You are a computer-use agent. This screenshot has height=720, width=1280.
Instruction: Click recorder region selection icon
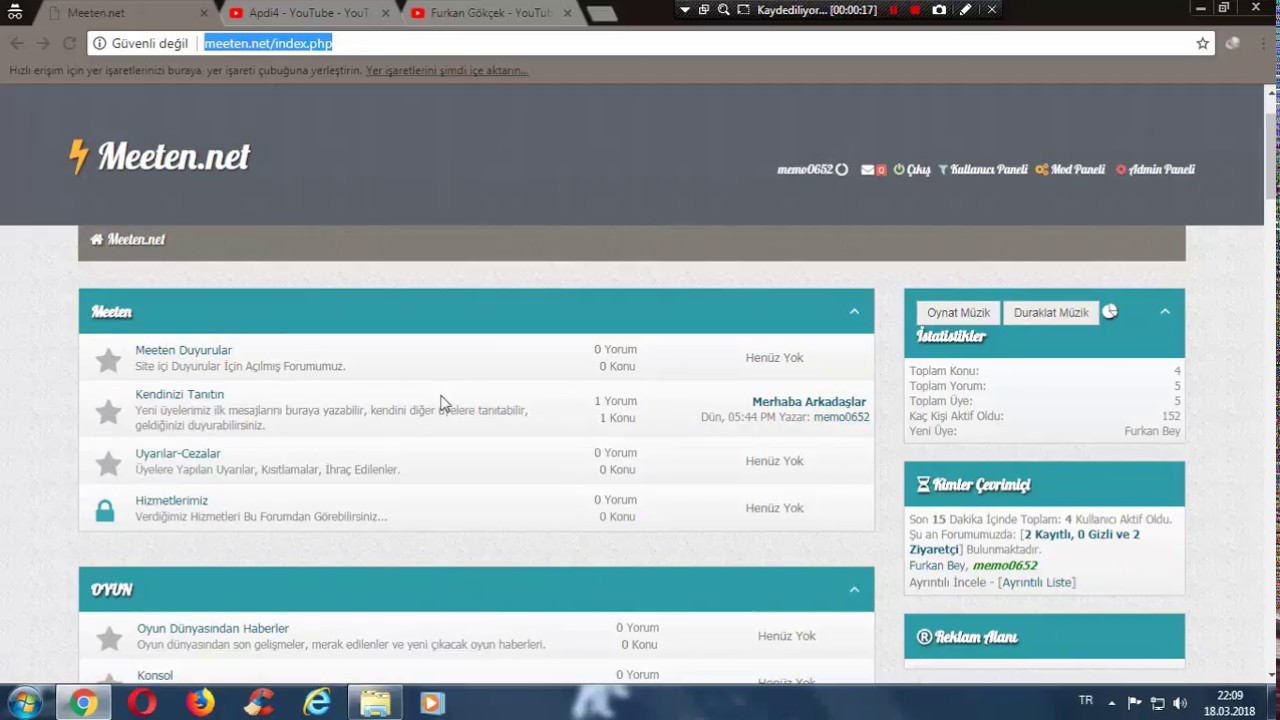click(743, 9)
